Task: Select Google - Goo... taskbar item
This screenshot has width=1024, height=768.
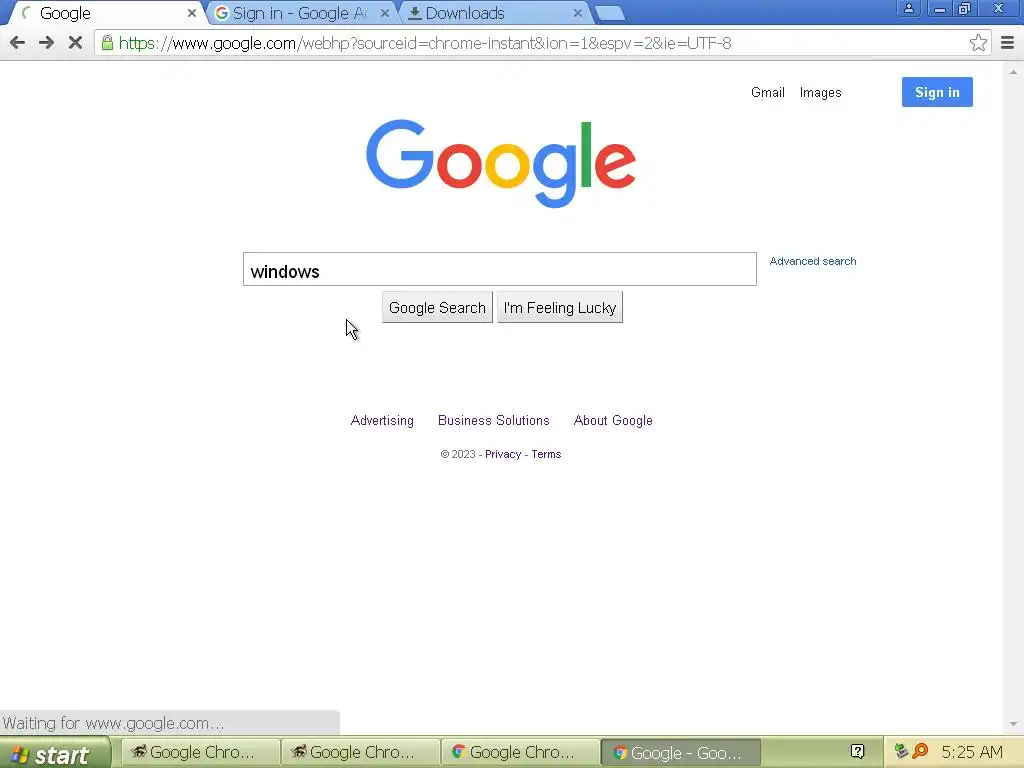Action: (680, 752)
